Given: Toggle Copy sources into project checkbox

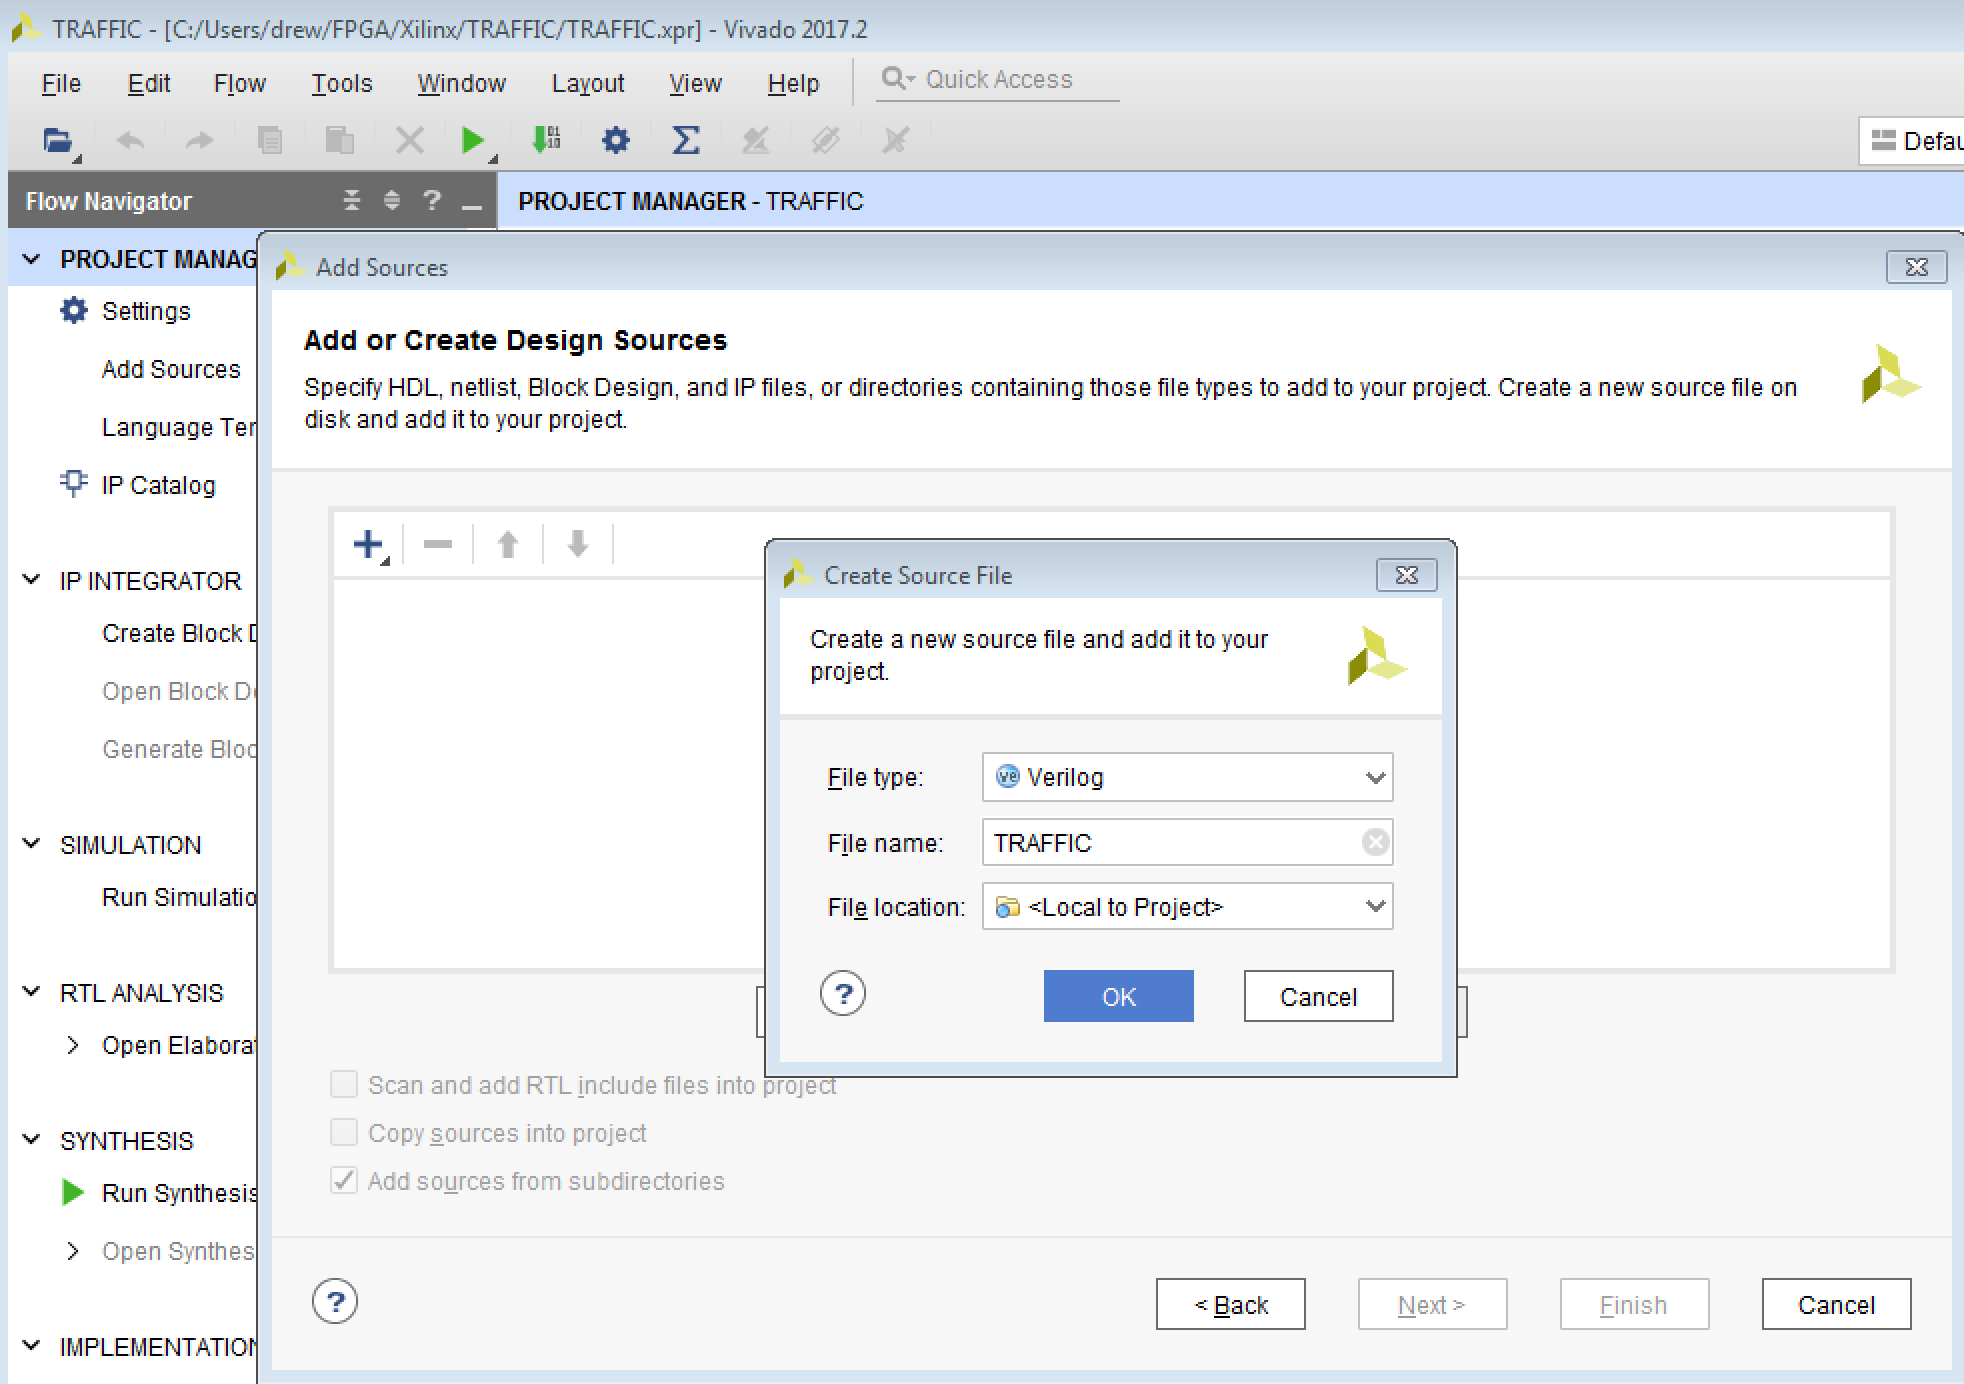Looking at the screenshot, I should 344,1133.
